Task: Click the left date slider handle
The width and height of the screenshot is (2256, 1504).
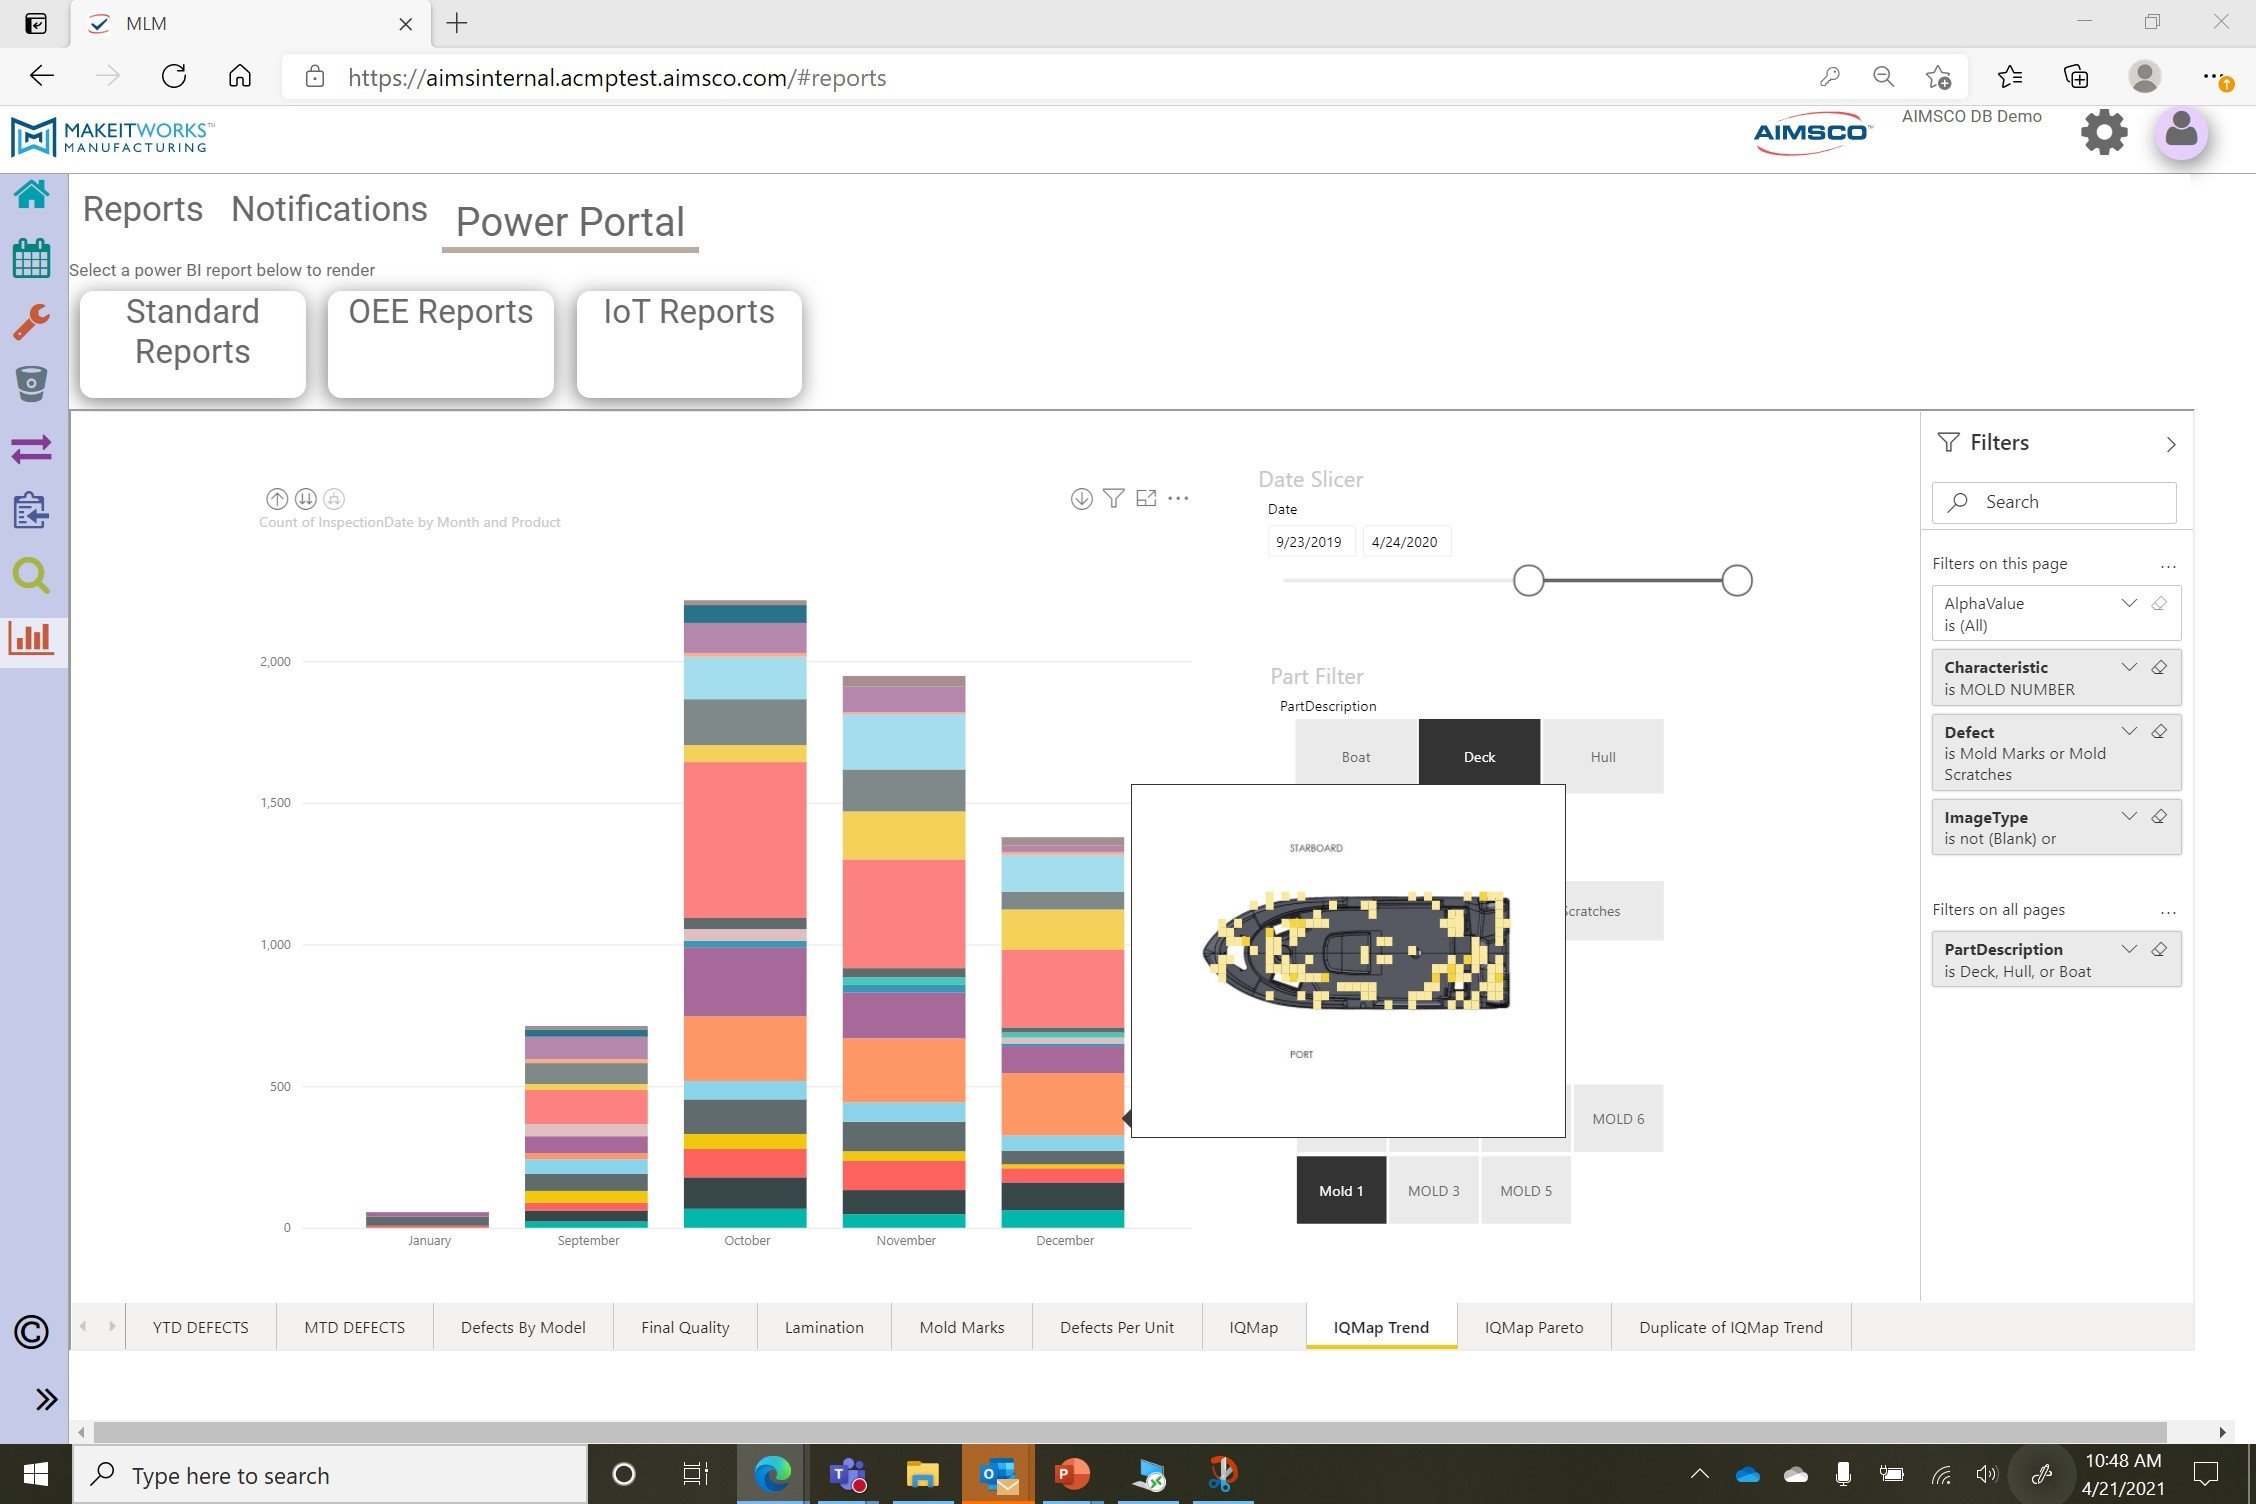Action: 1528,581
